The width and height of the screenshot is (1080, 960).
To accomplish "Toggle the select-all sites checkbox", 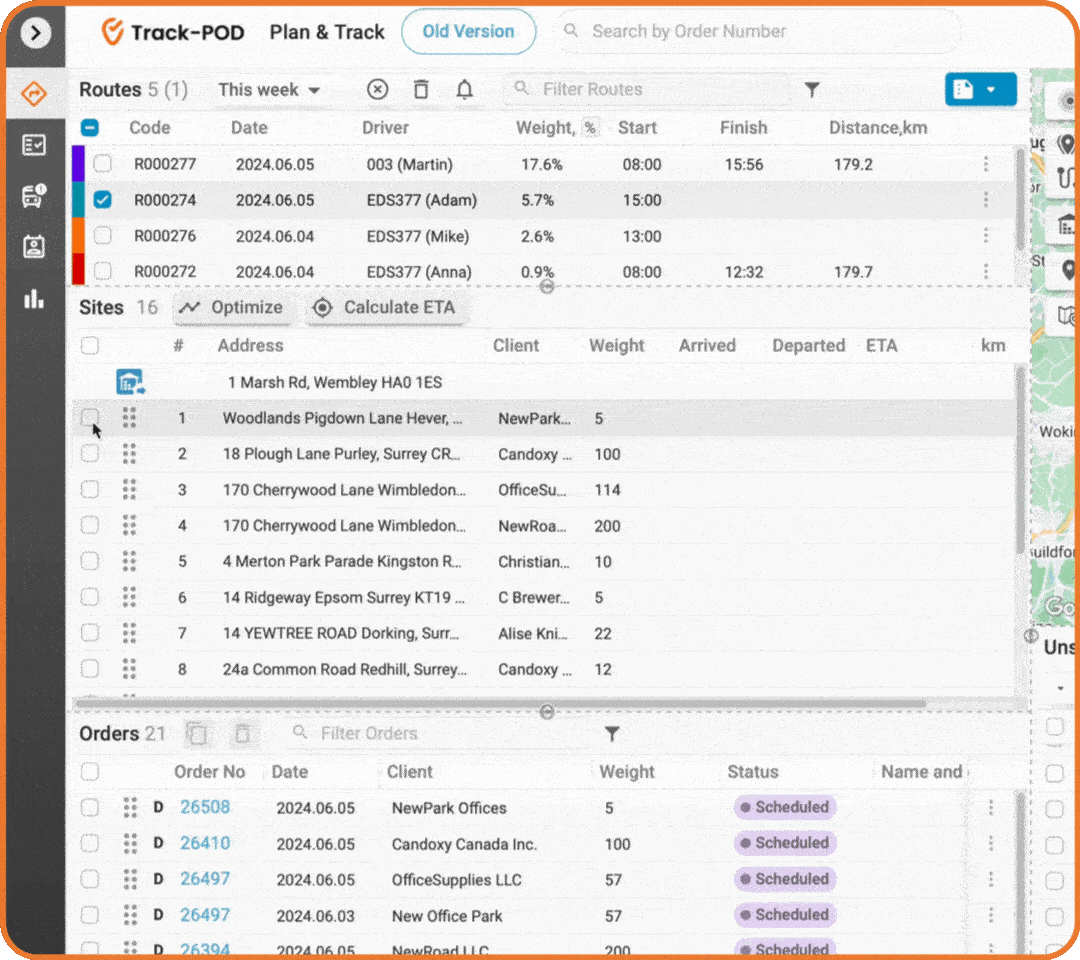I will click(x=90, y=345).
